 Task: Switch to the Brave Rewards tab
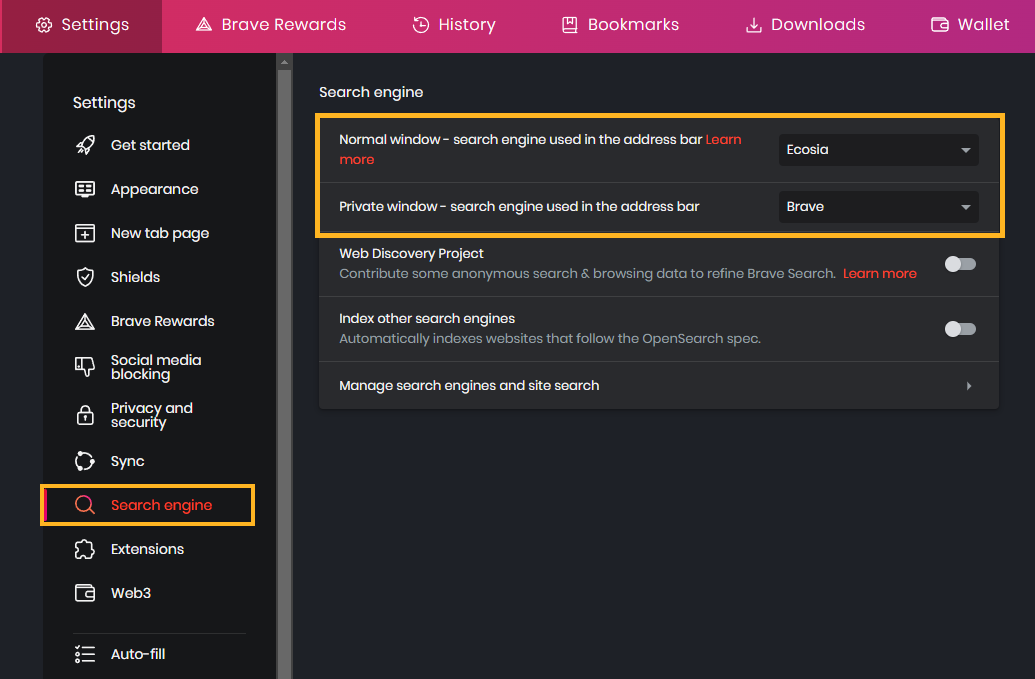[271, 25]
